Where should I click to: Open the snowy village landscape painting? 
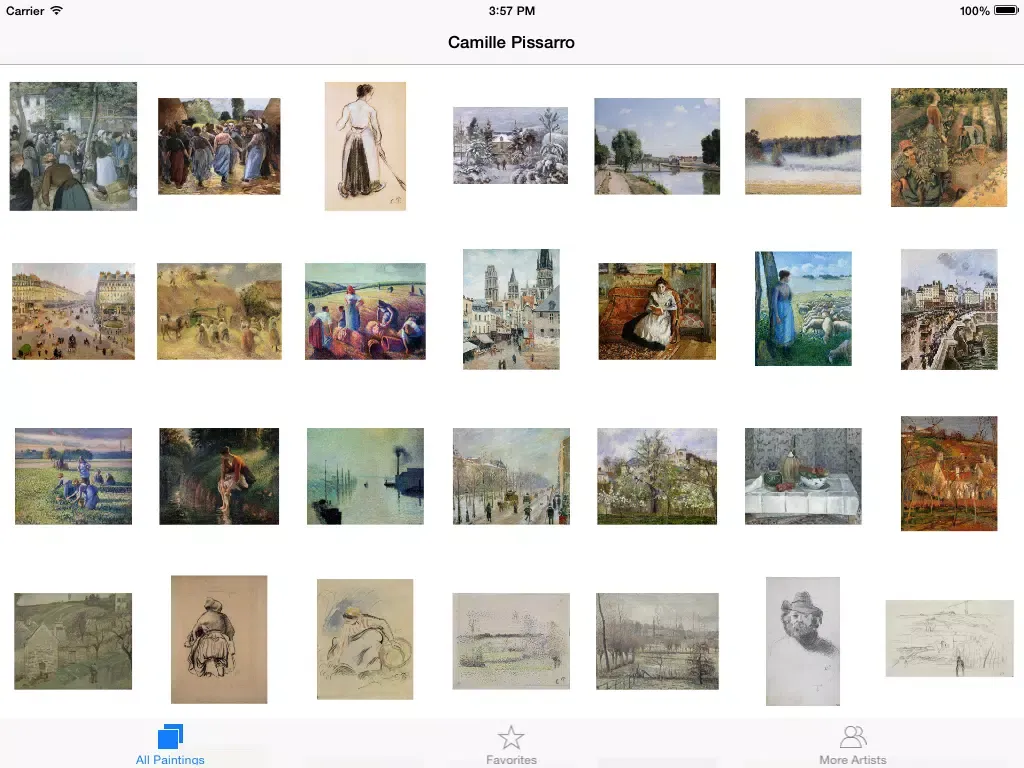point(511,146)
